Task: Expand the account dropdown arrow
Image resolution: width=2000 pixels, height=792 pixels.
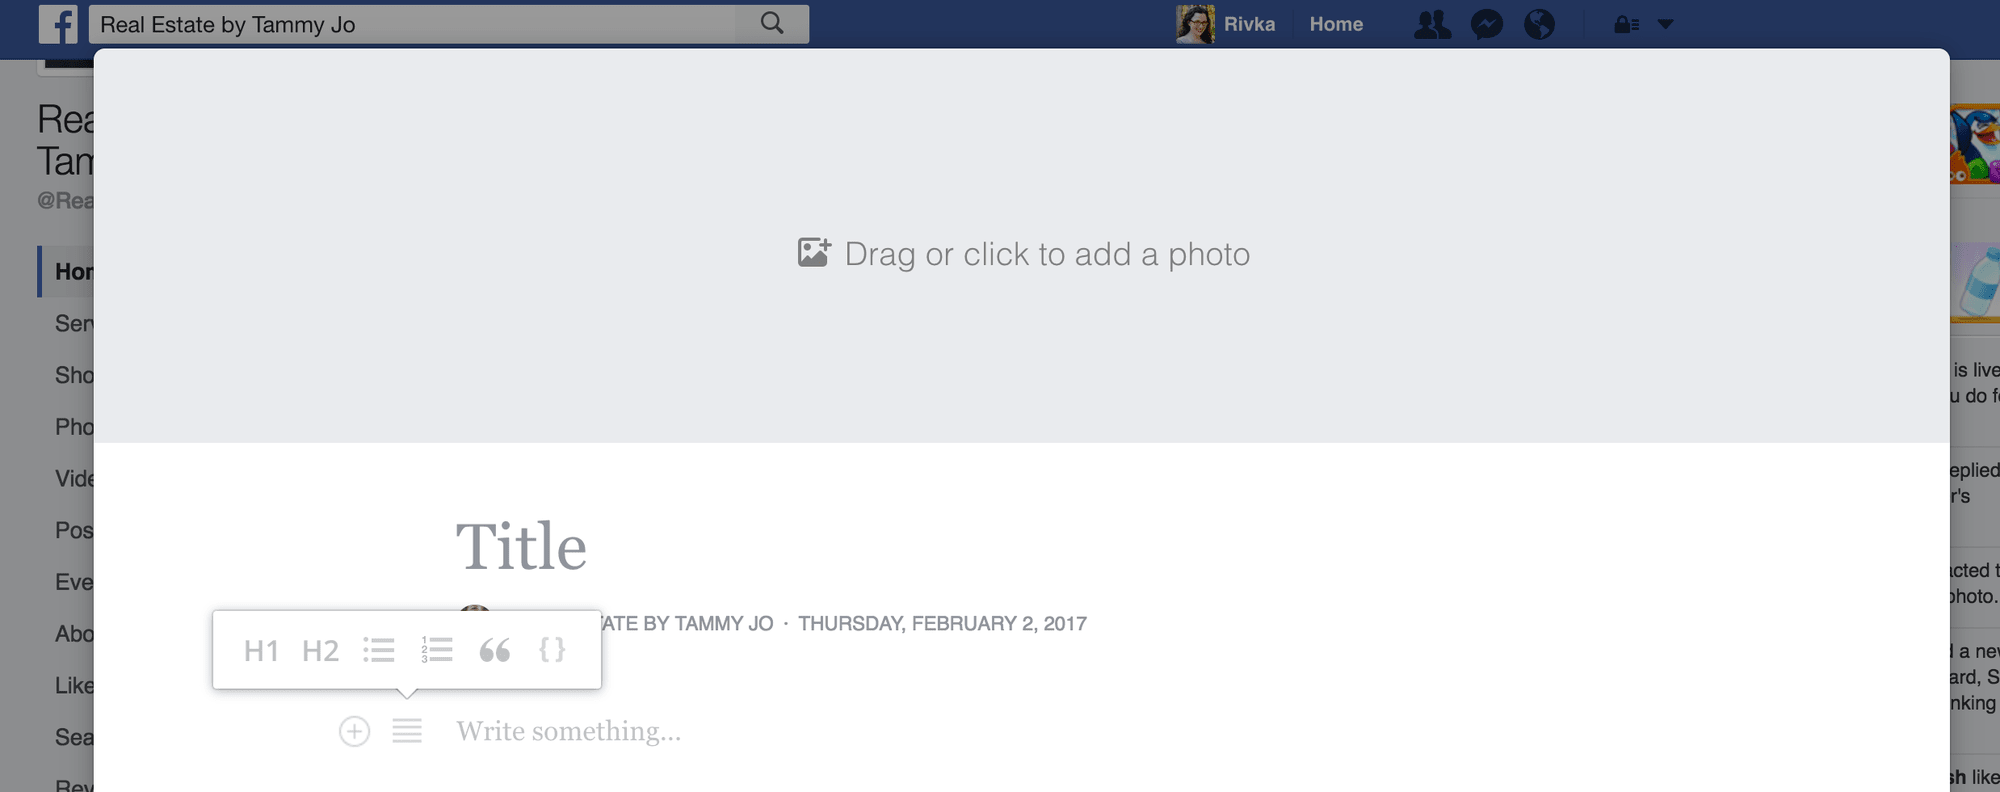Action: 1665,24
